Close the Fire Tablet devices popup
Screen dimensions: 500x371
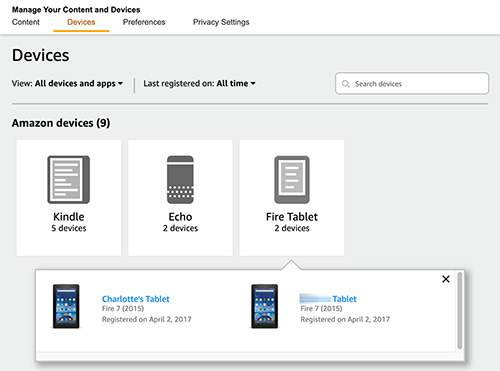(x=446, y=279)
